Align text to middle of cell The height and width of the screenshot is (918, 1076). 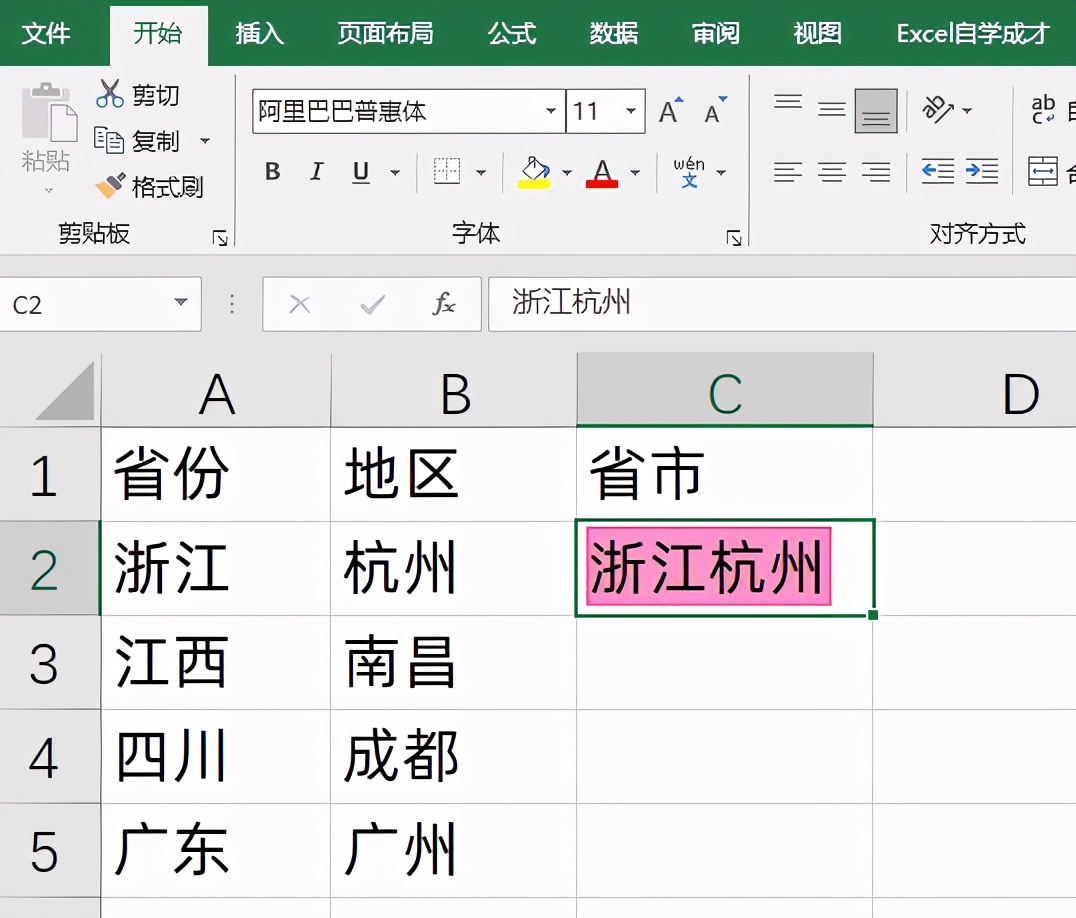click(832, 110)
